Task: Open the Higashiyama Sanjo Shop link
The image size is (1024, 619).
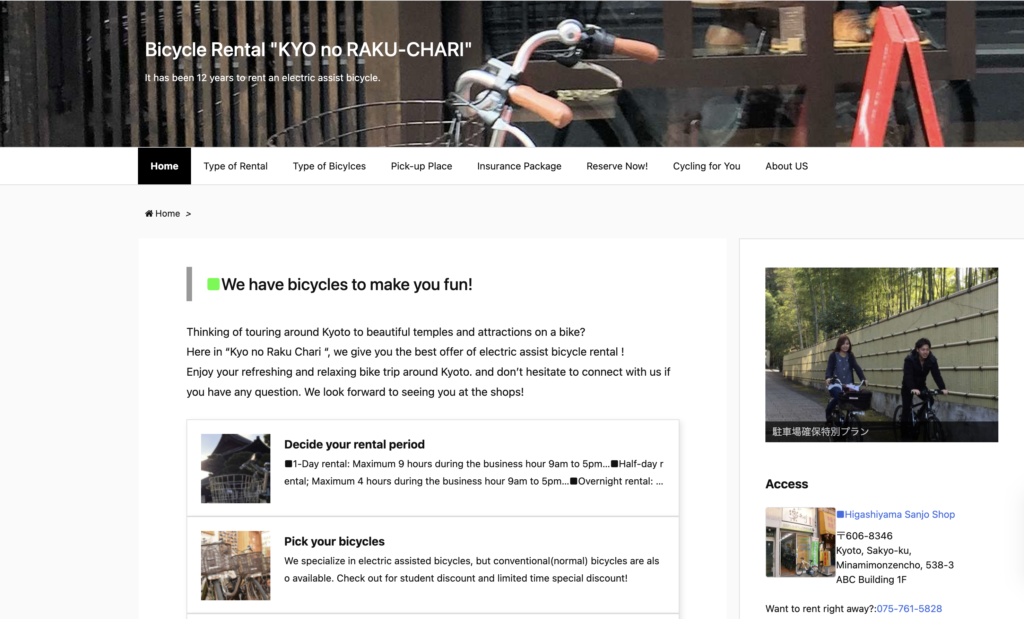Action: (x=899, y=515)
